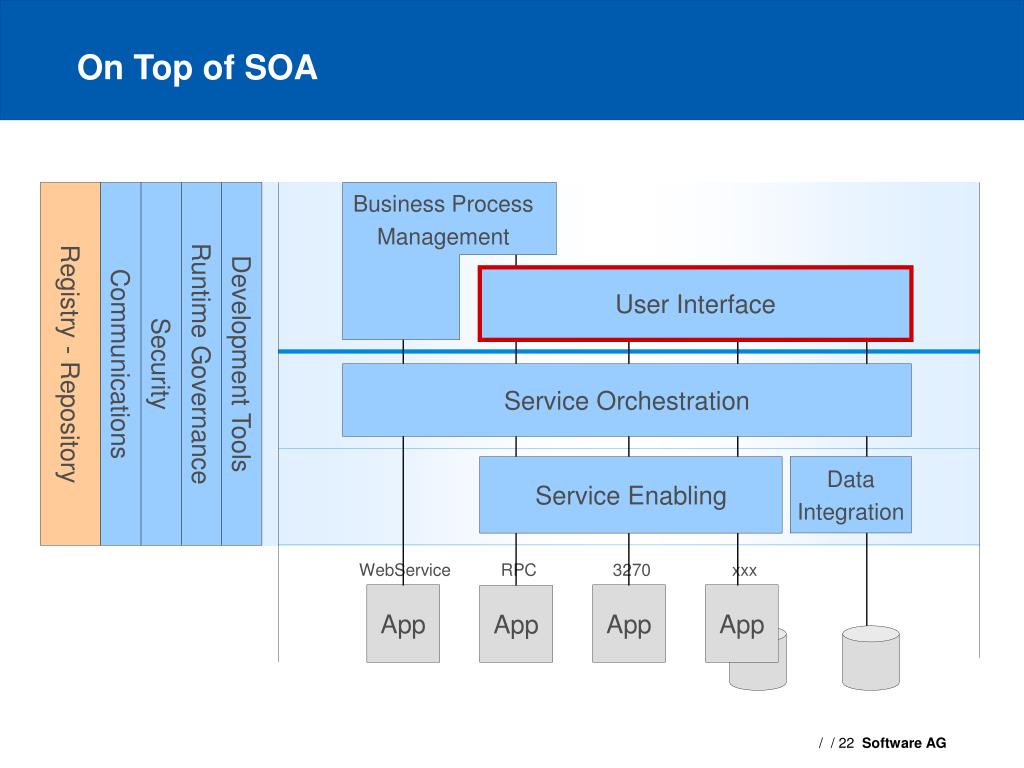Click the Development Tools vertical column
Image resolution: width=1024 pixels, height=768 pixels.
pyautogui.click(x=242, y=364)
